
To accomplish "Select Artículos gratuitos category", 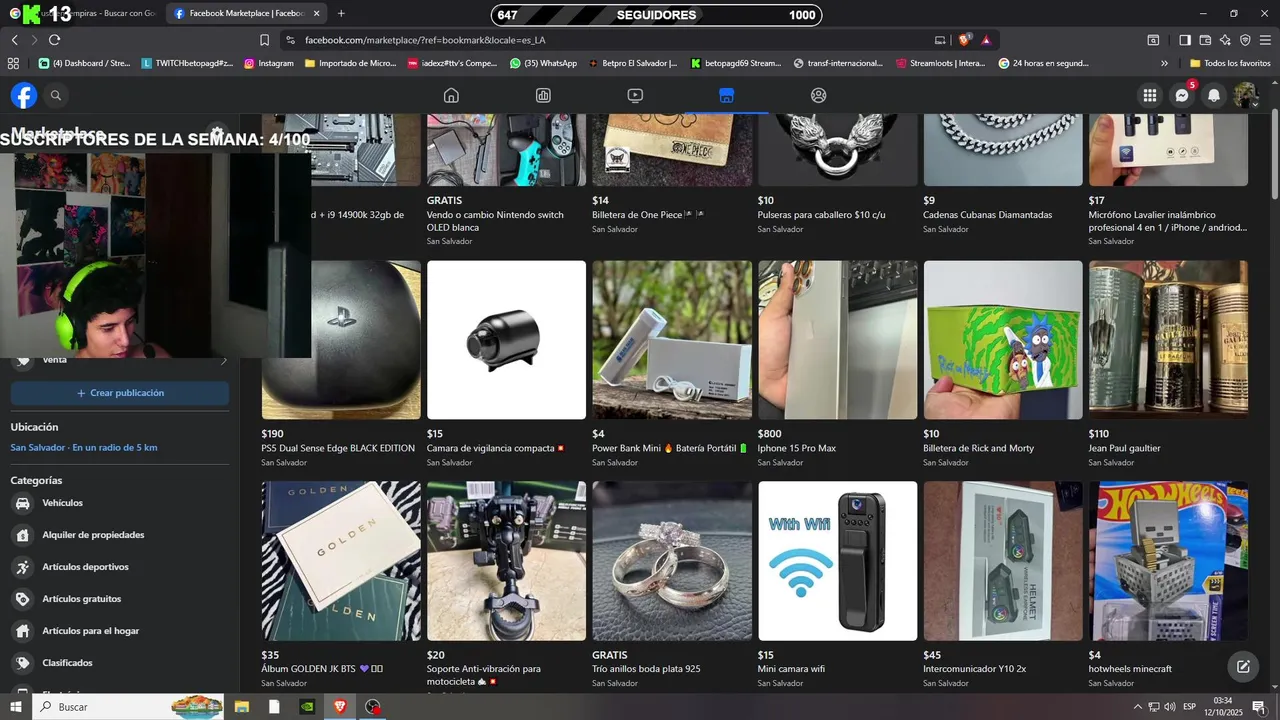I will tap(120, 599).
